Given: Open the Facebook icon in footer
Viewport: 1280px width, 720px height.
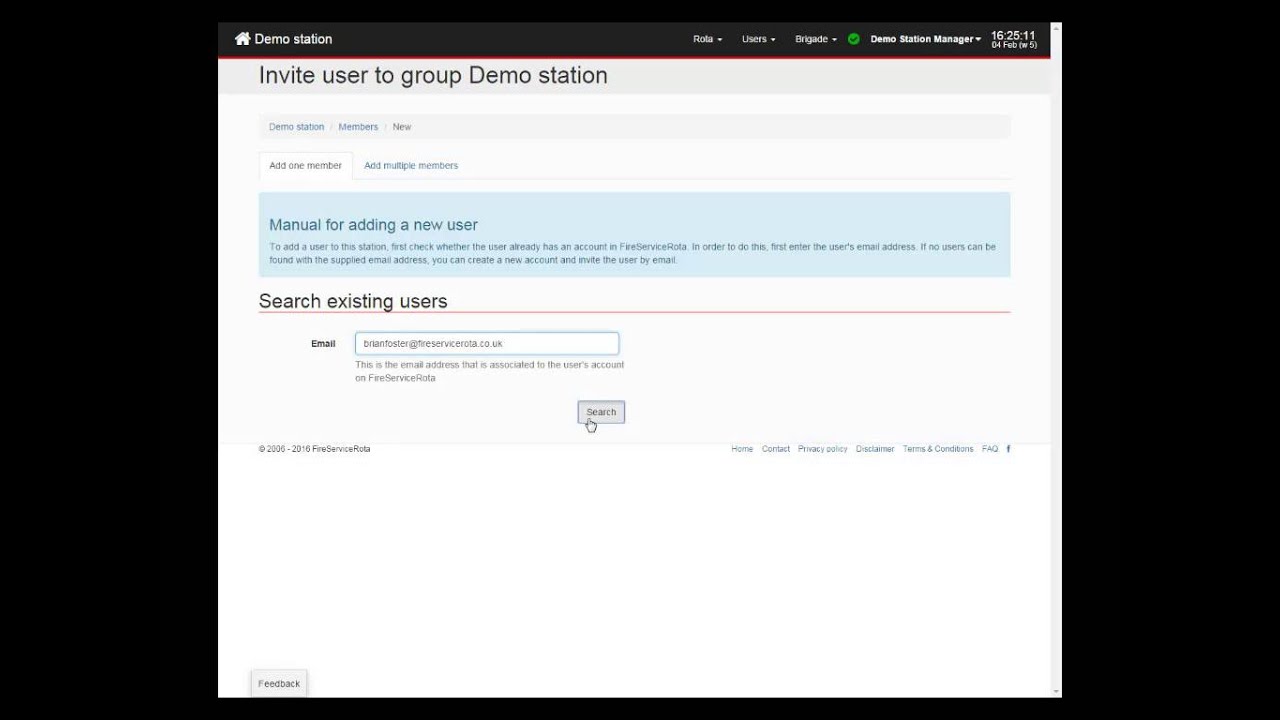Looking at the screenshot, I should [x=1008, y=449].
